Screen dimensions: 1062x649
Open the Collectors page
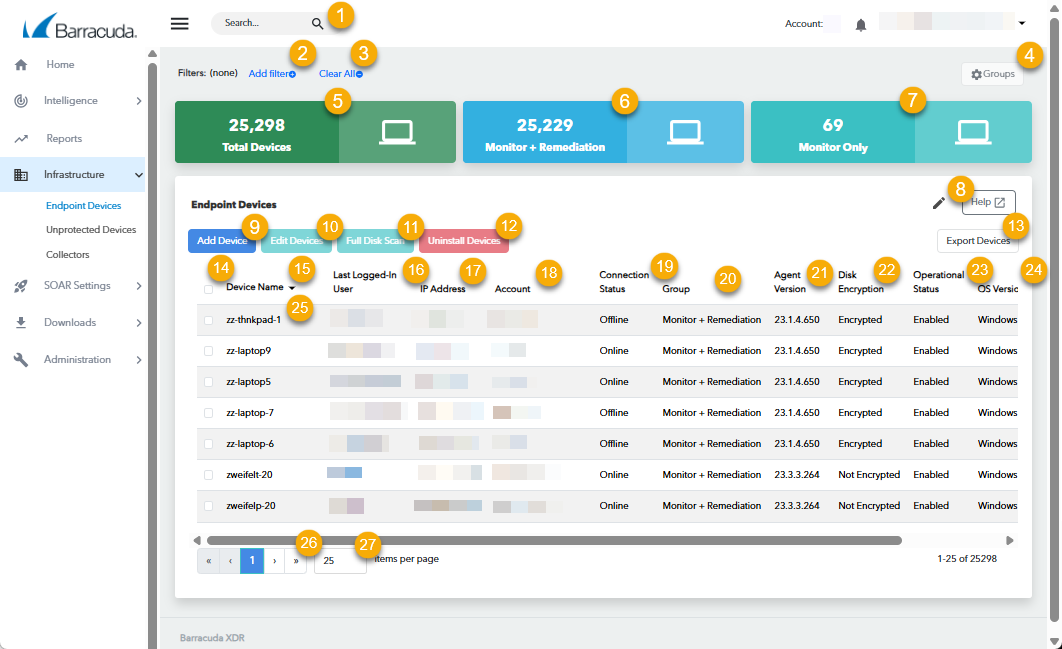[x=68, y=255]
